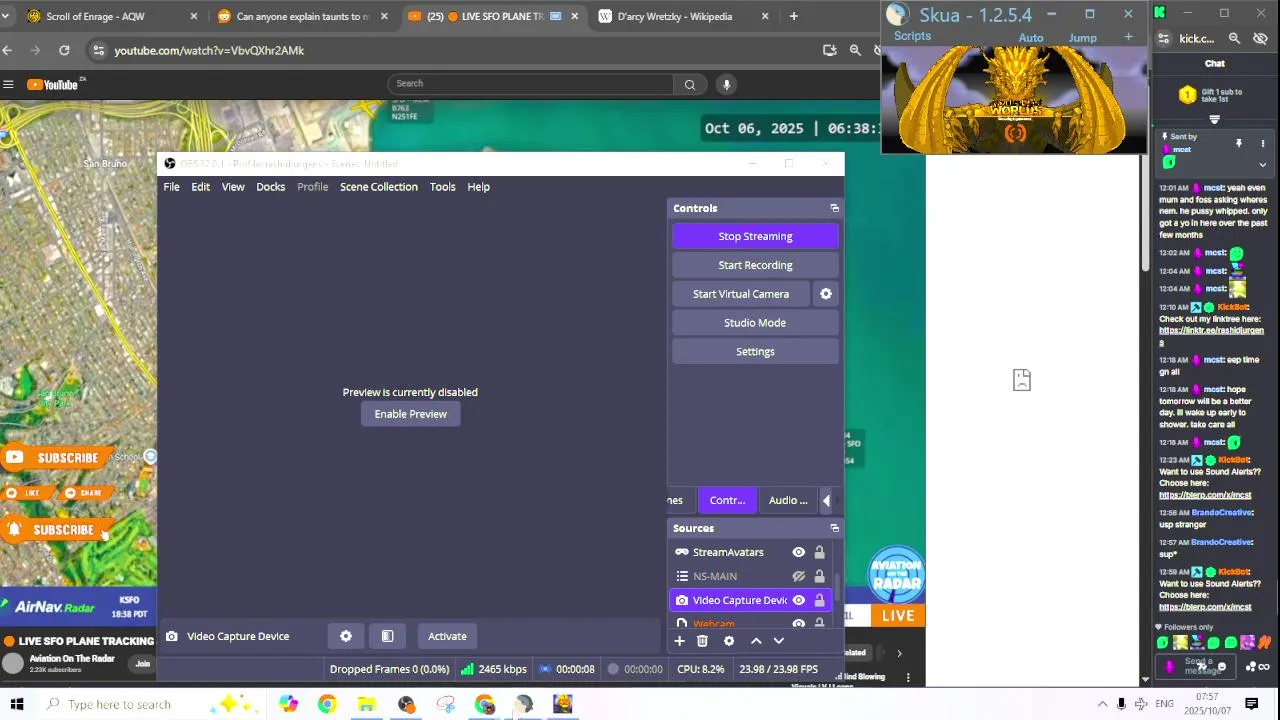
Task: Pop out the Controls dock panel
Action: tap(834, 208)
